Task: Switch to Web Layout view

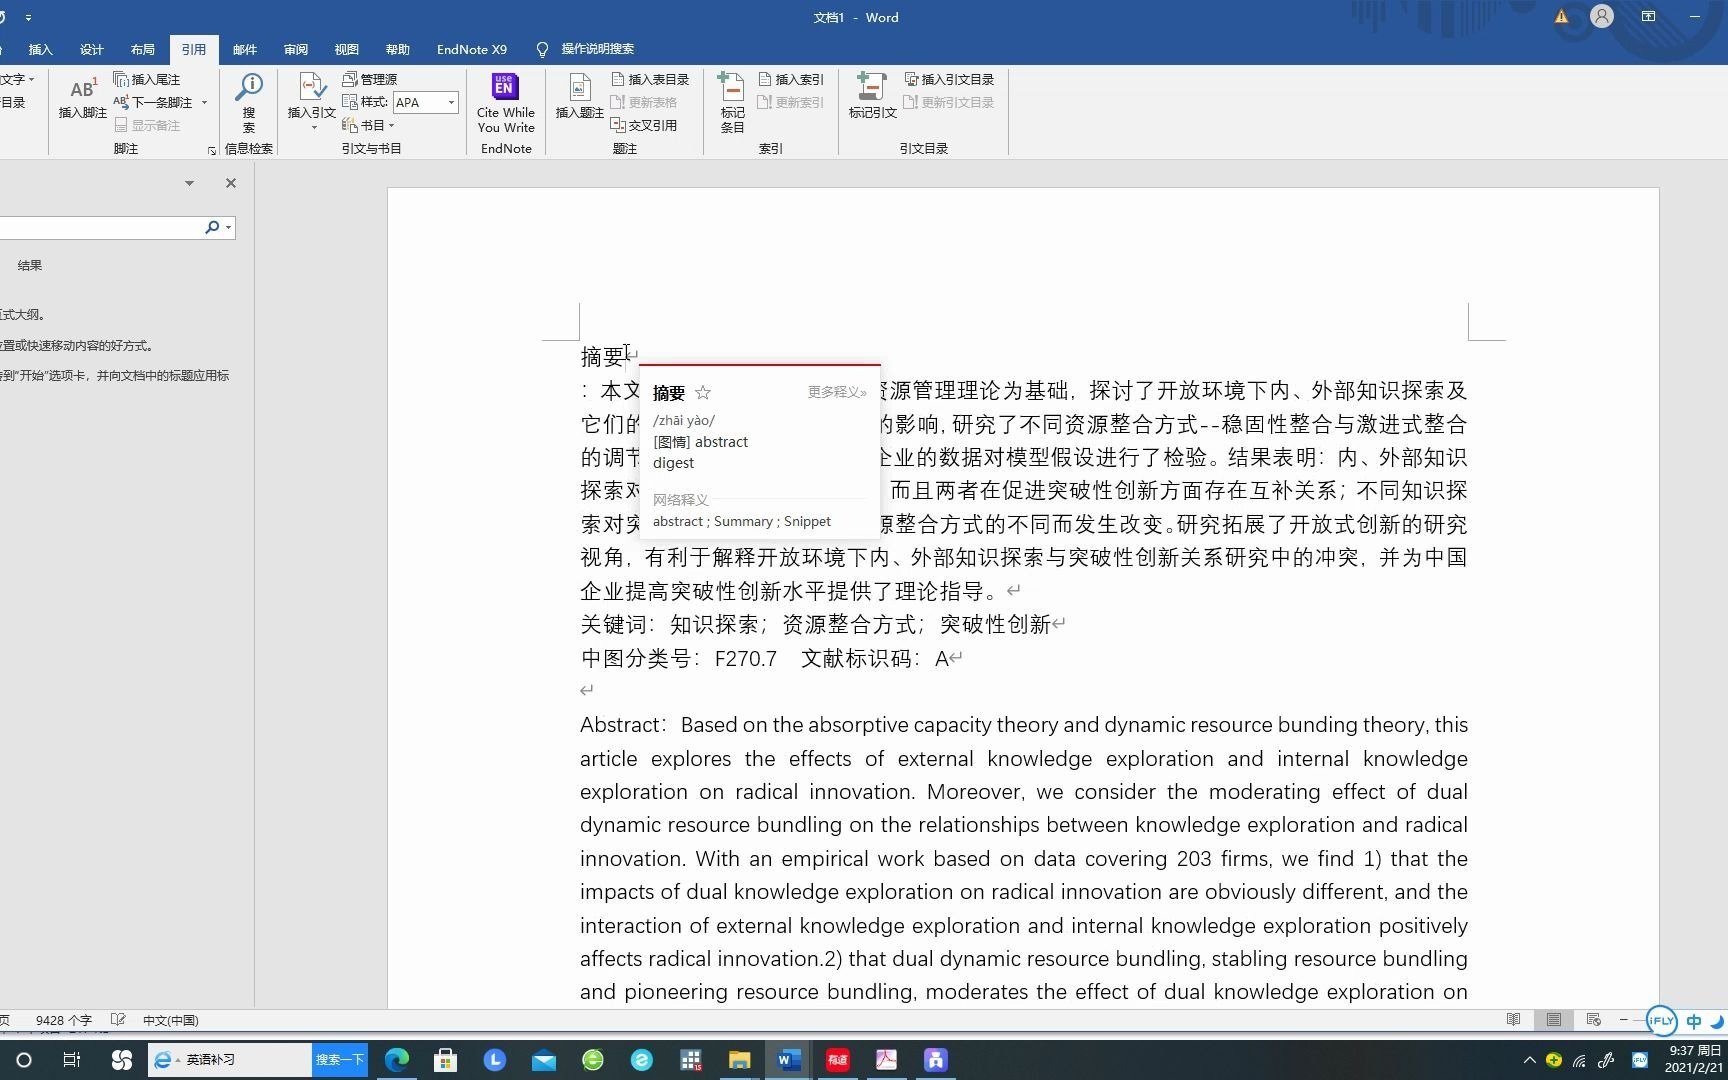Action: click(x=1594, y=1020)
